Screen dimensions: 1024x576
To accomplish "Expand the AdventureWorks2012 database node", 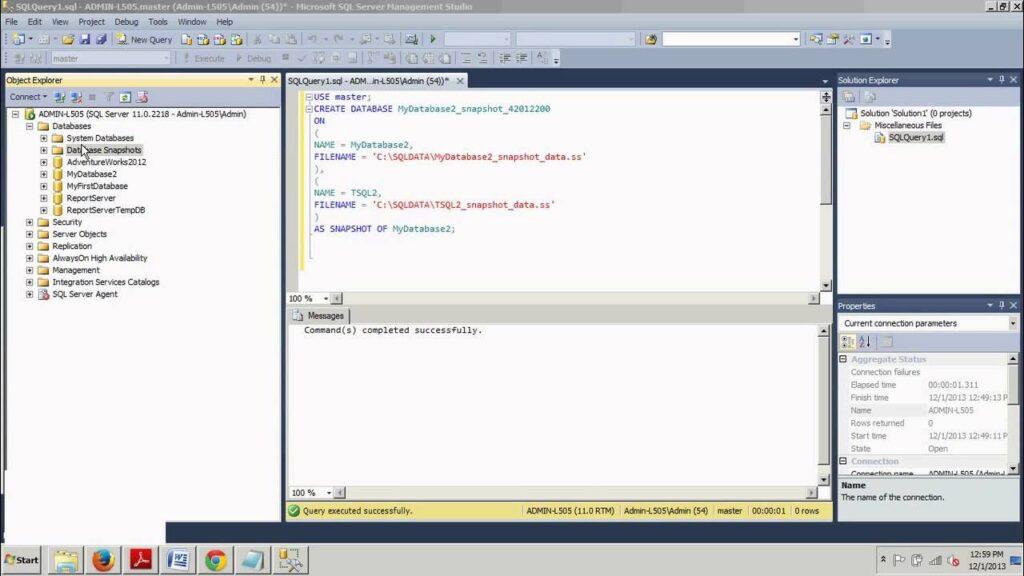I will pyautogui.click(x=44, y=162).
